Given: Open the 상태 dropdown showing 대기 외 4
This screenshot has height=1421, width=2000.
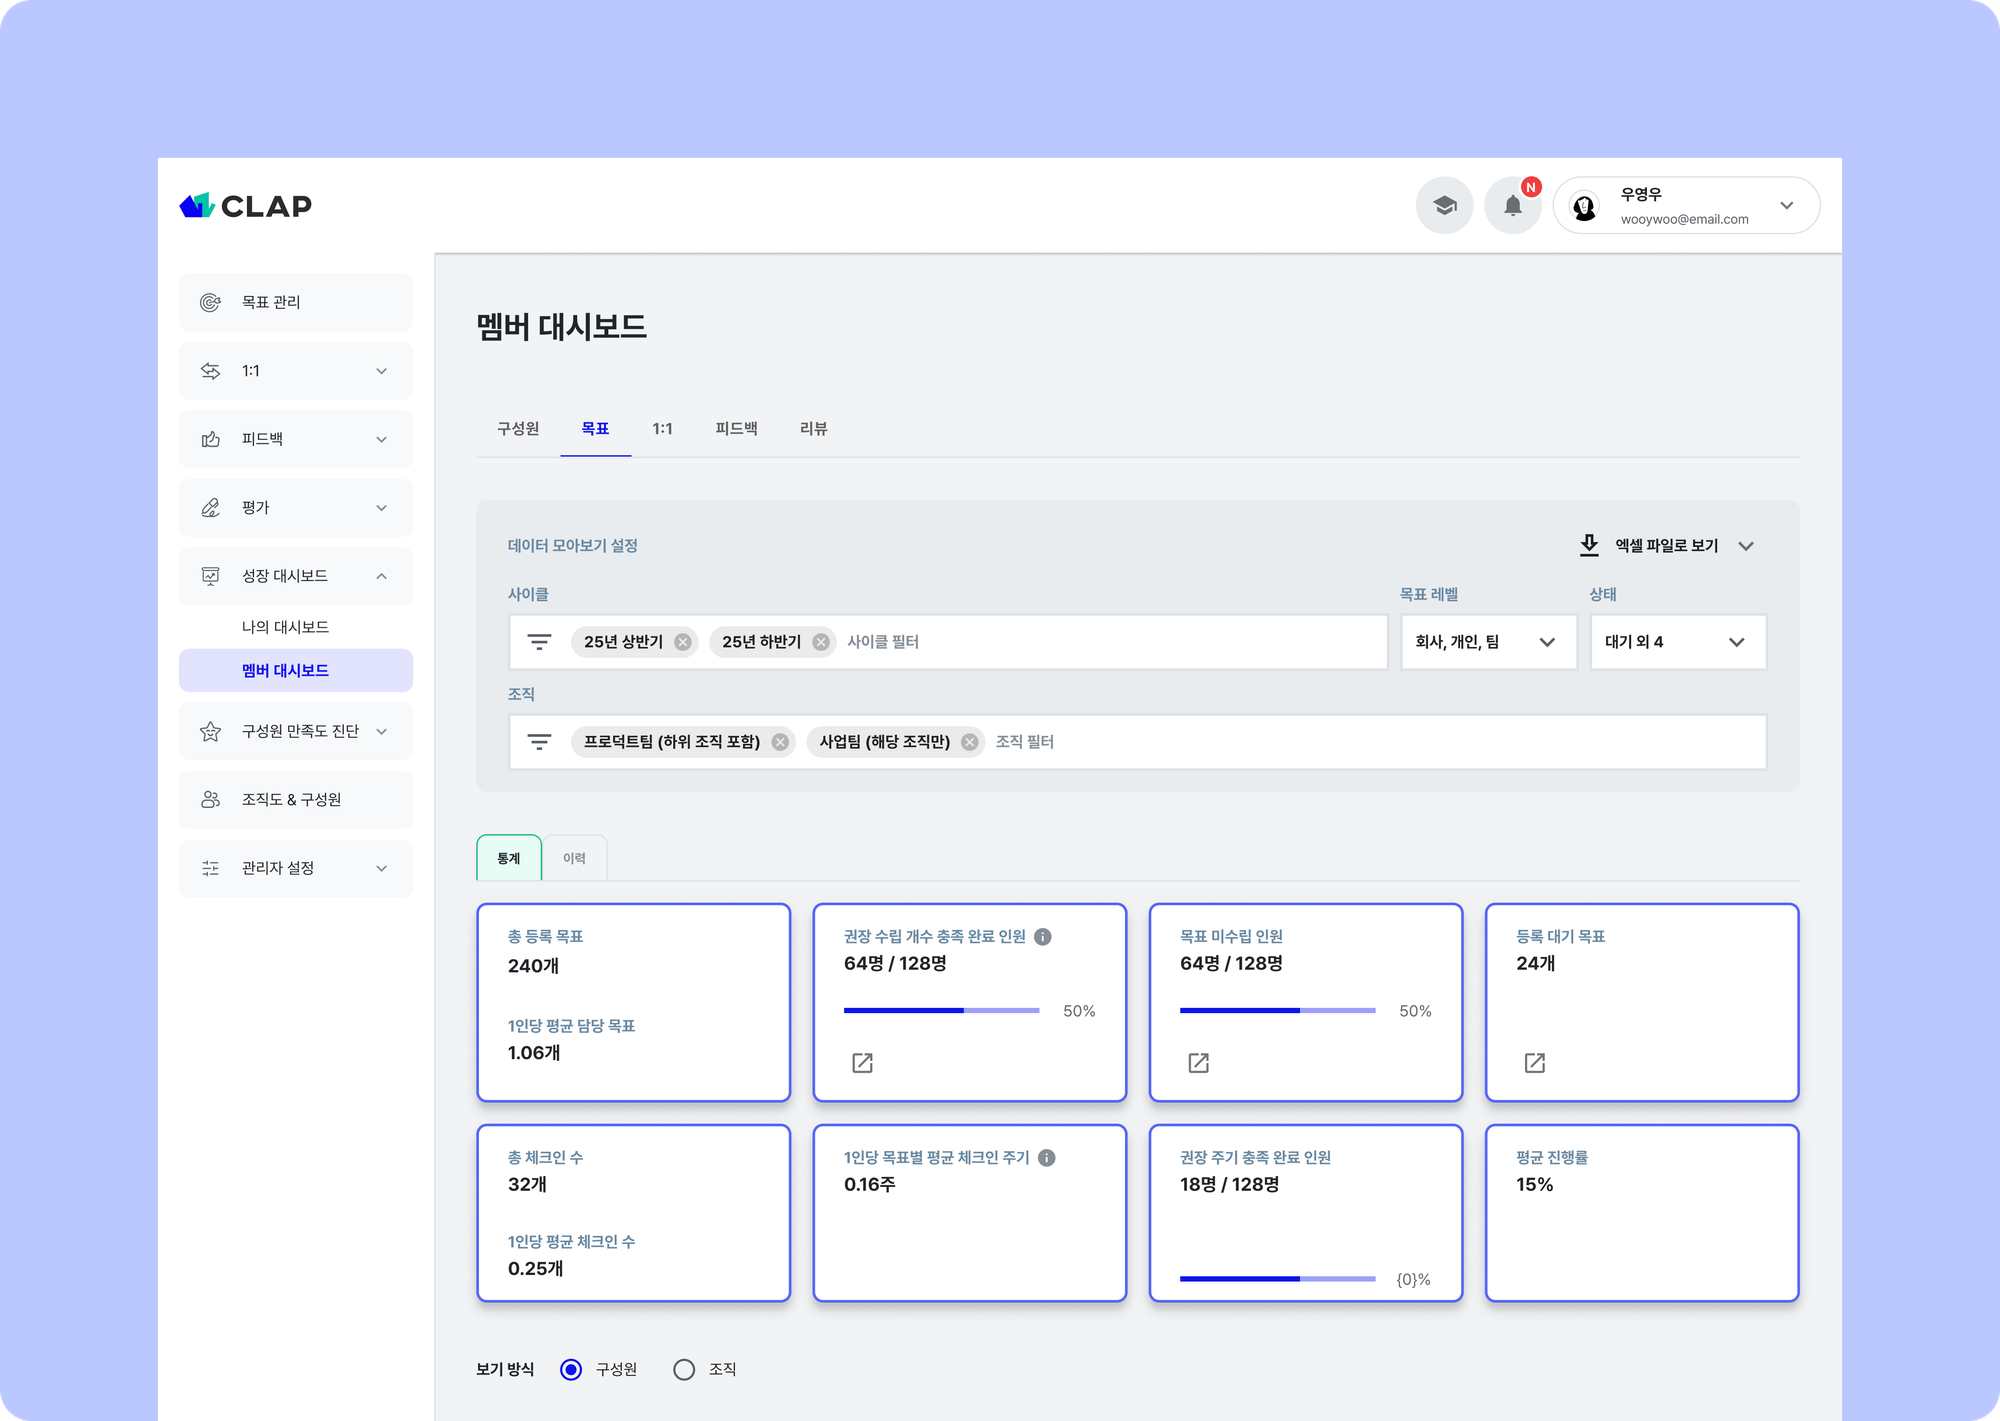Looking at the screenshot, I should point(1677,642).
